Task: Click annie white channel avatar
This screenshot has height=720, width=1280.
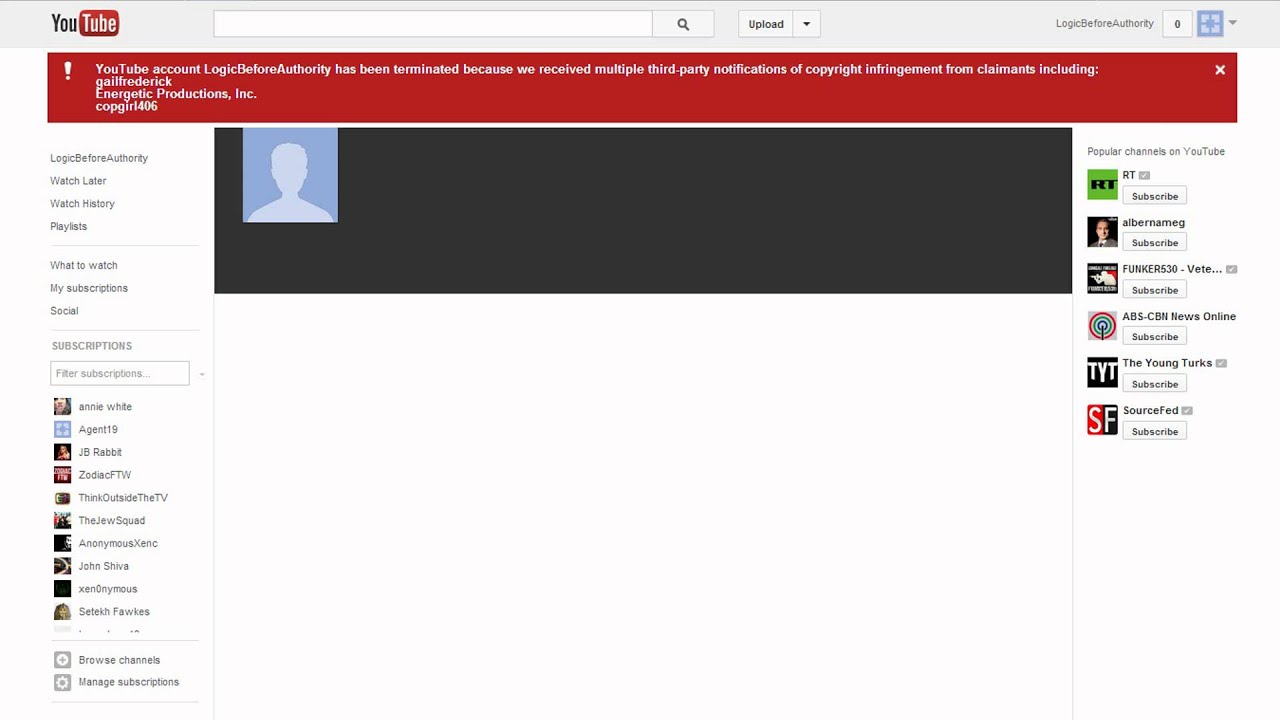Action: (62, 407)
